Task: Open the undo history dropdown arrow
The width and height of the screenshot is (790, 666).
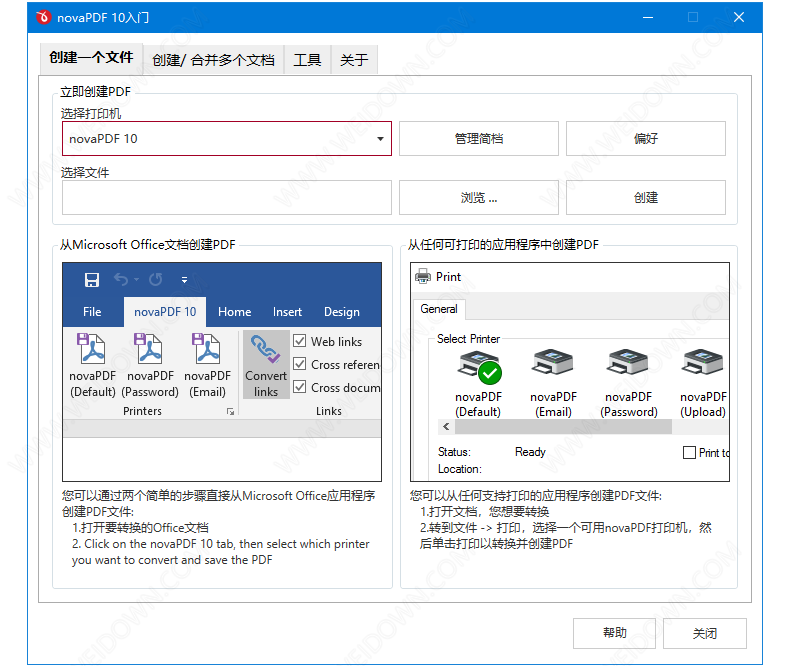Action: pyautogui.click(x=136, y=280)
